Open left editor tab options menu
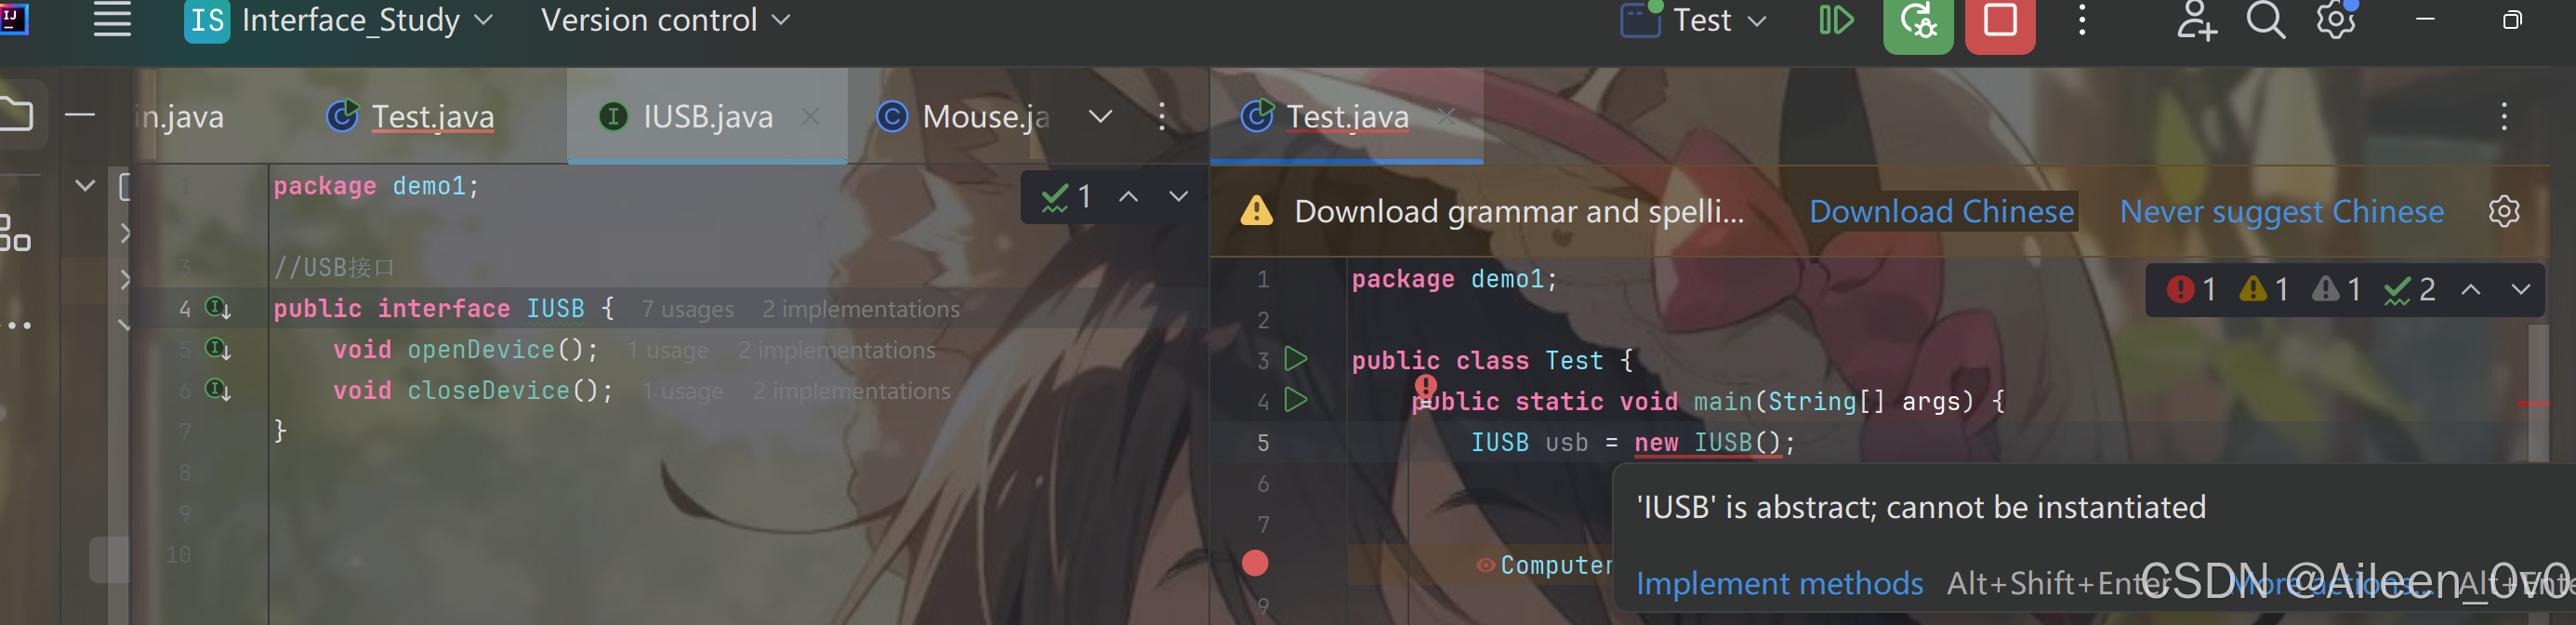Image resolution: width=2576 pixels, height=625 pixels. pyautogui.click(x=1161, y=117)
